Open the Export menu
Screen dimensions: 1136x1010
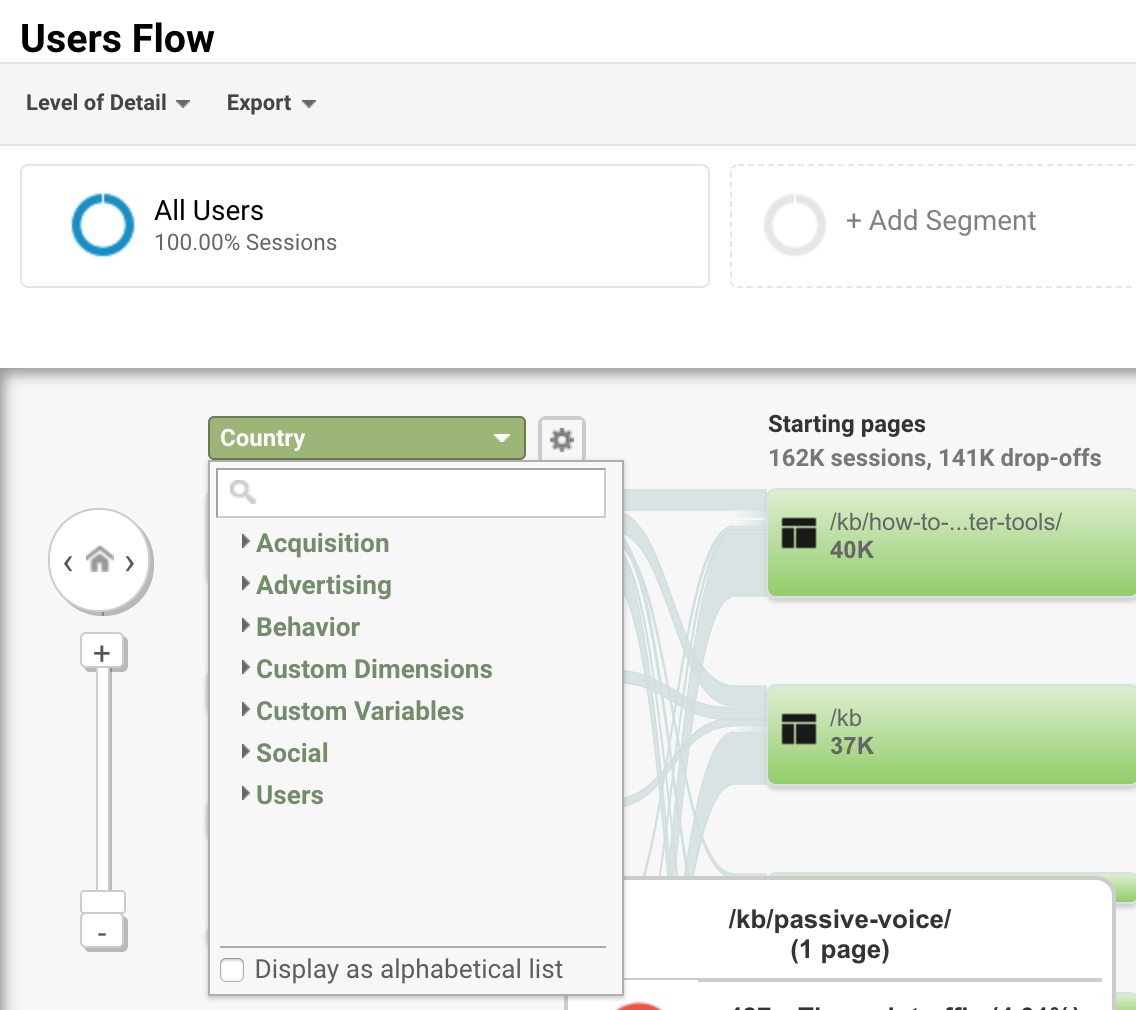(270, 102)
